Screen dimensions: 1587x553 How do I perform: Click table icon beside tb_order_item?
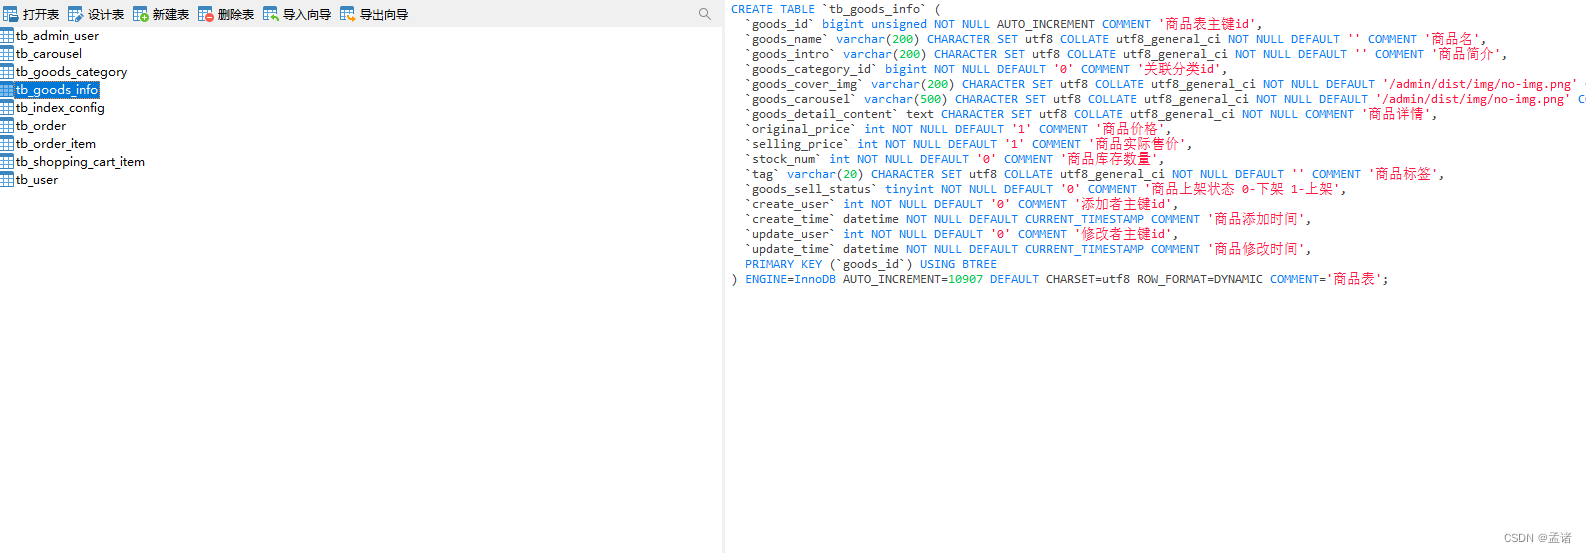[7, 144]
